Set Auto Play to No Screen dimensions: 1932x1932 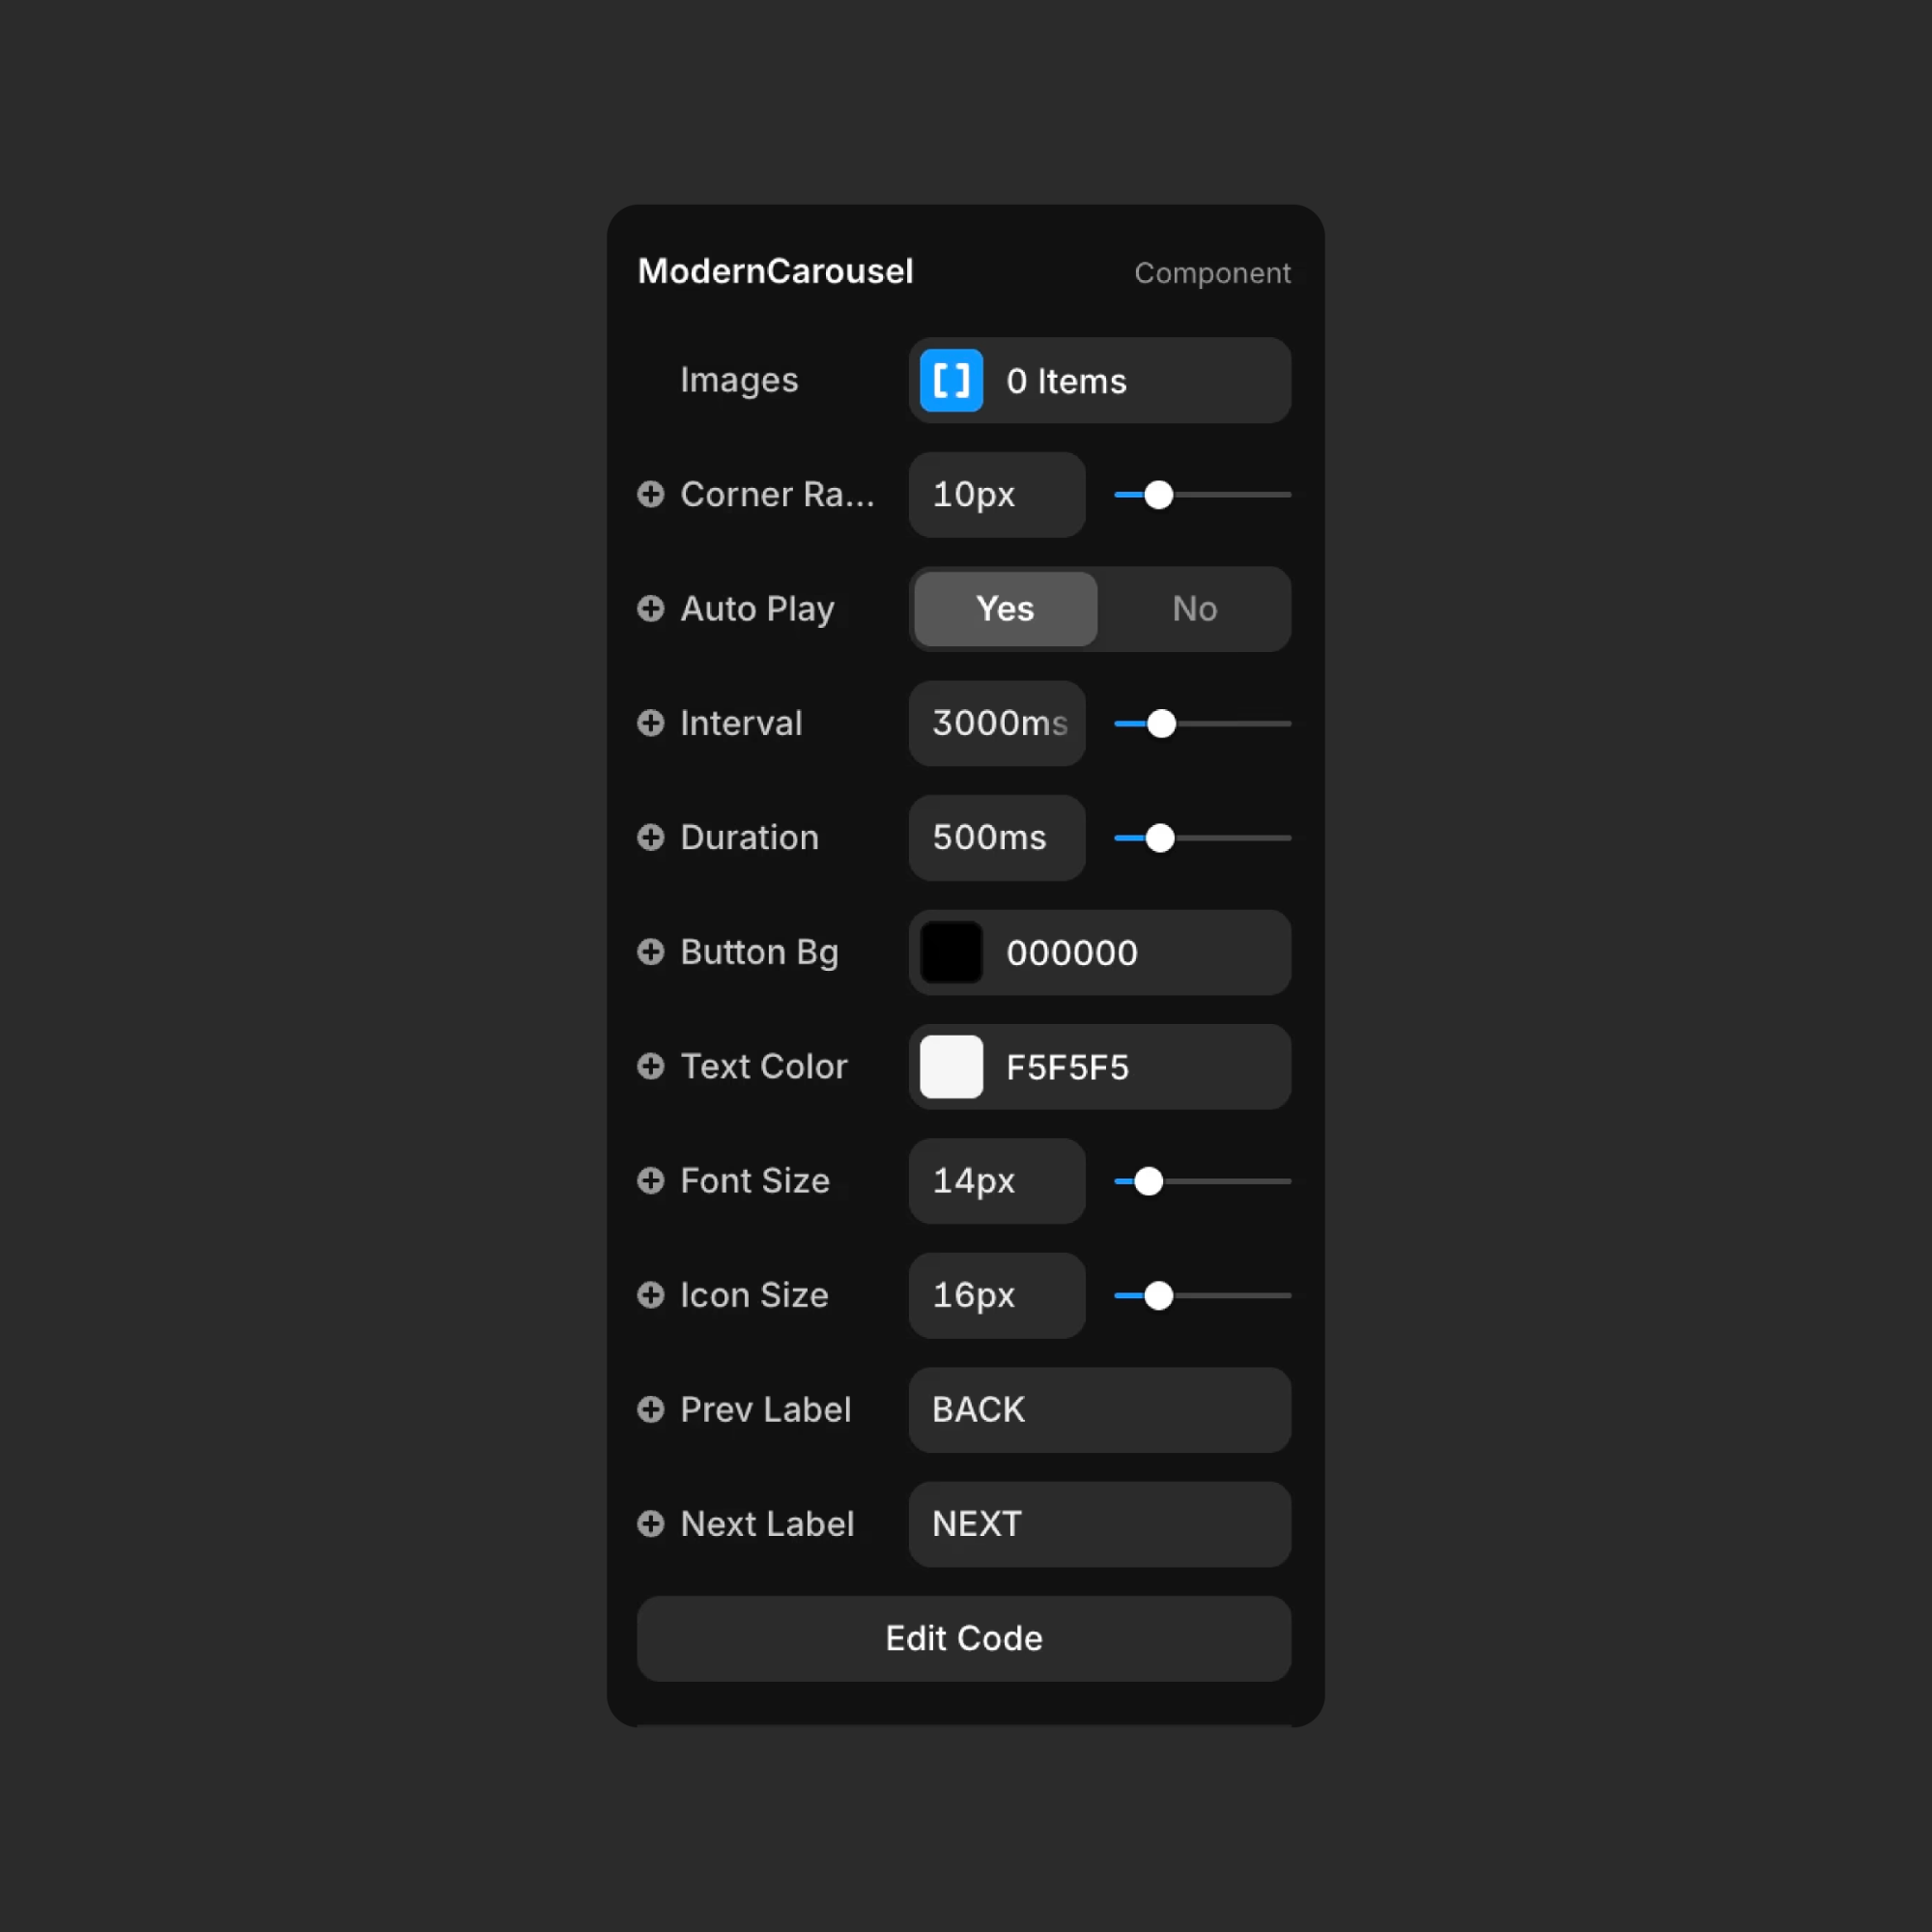pyautogui.click(x=1194, y=609)
